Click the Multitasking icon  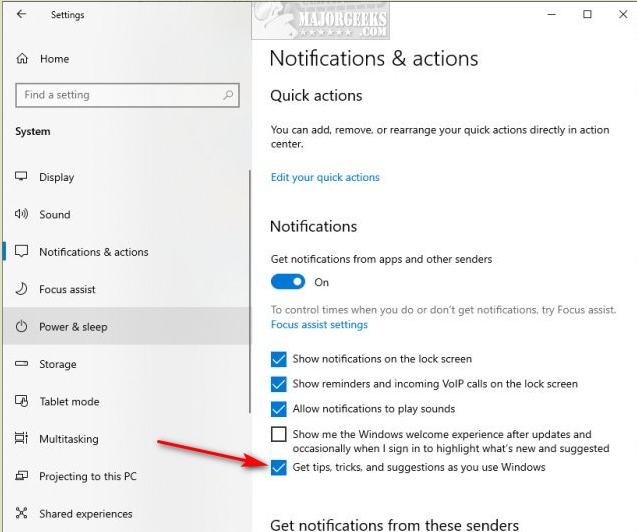pyautogui.click(x=21, y=439)
